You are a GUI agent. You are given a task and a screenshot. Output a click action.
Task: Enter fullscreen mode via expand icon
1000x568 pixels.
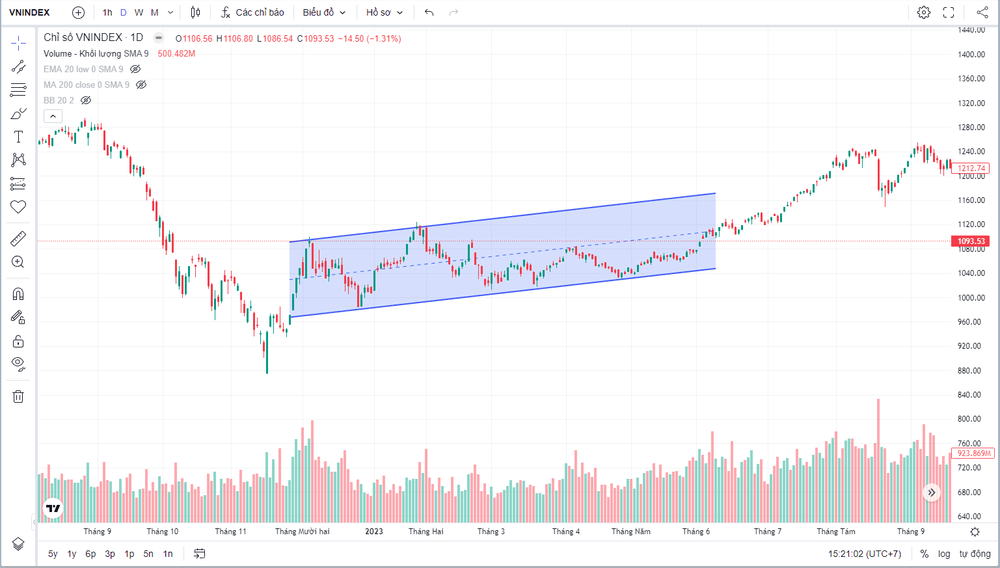948,12
